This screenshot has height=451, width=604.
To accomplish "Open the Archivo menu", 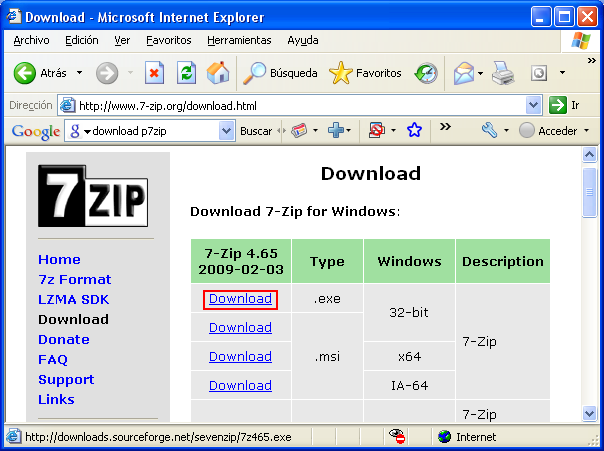I will [32, 40].
